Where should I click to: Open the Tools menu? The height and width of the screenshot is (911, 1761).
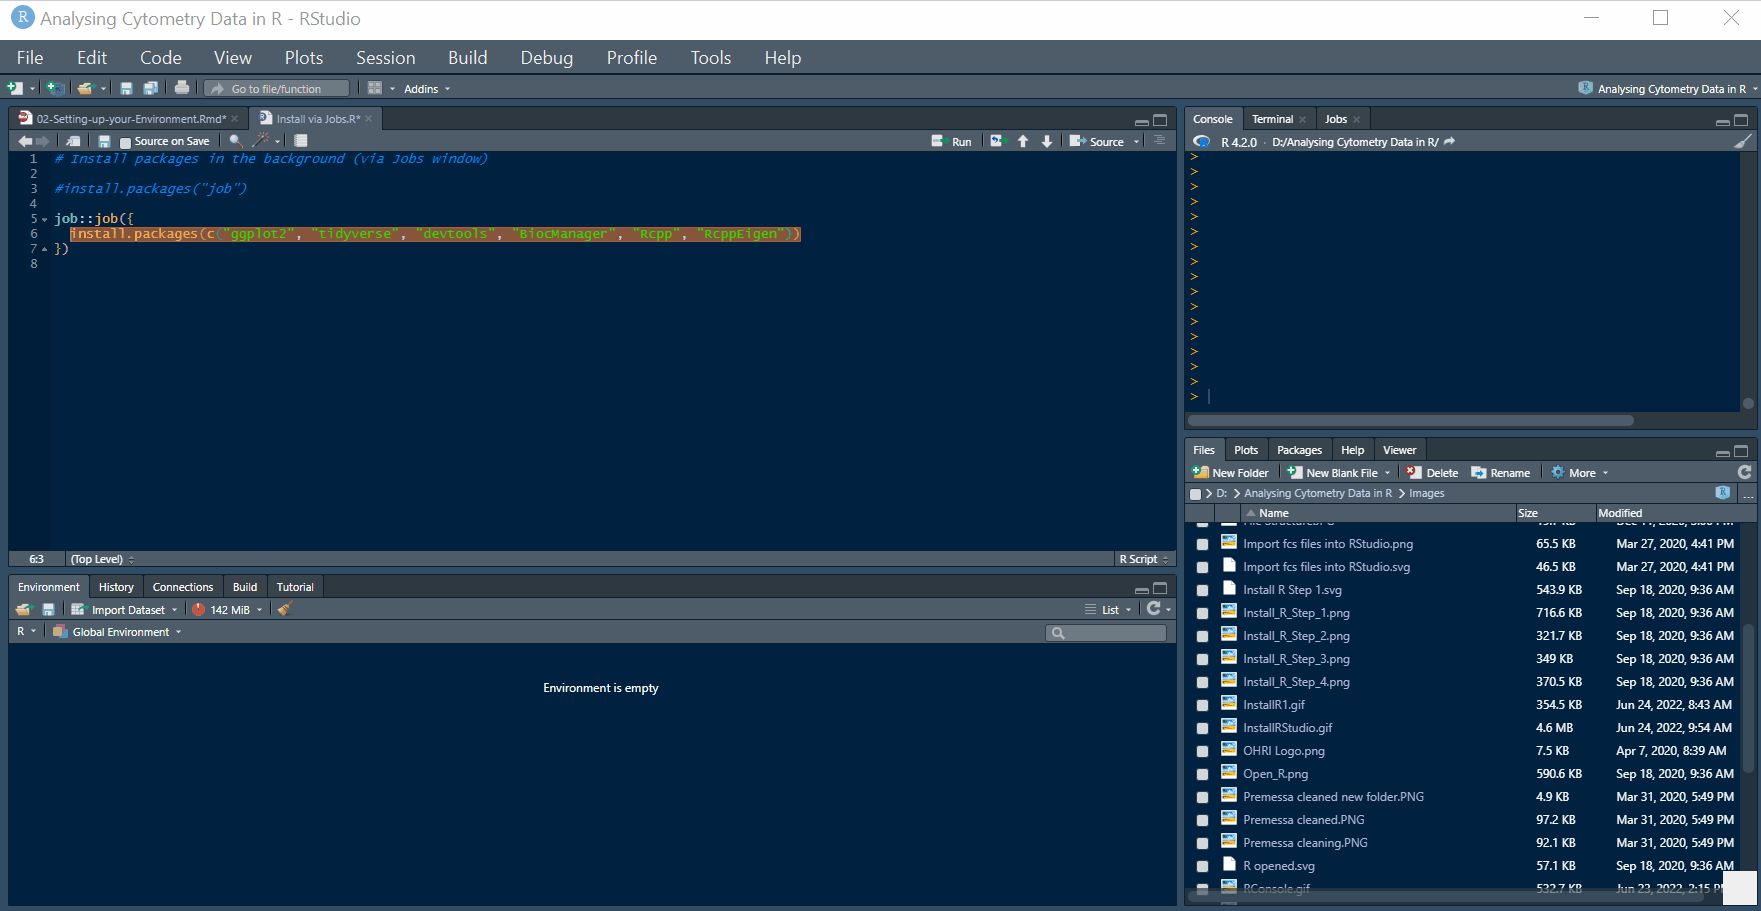click(x=711, y=58)
